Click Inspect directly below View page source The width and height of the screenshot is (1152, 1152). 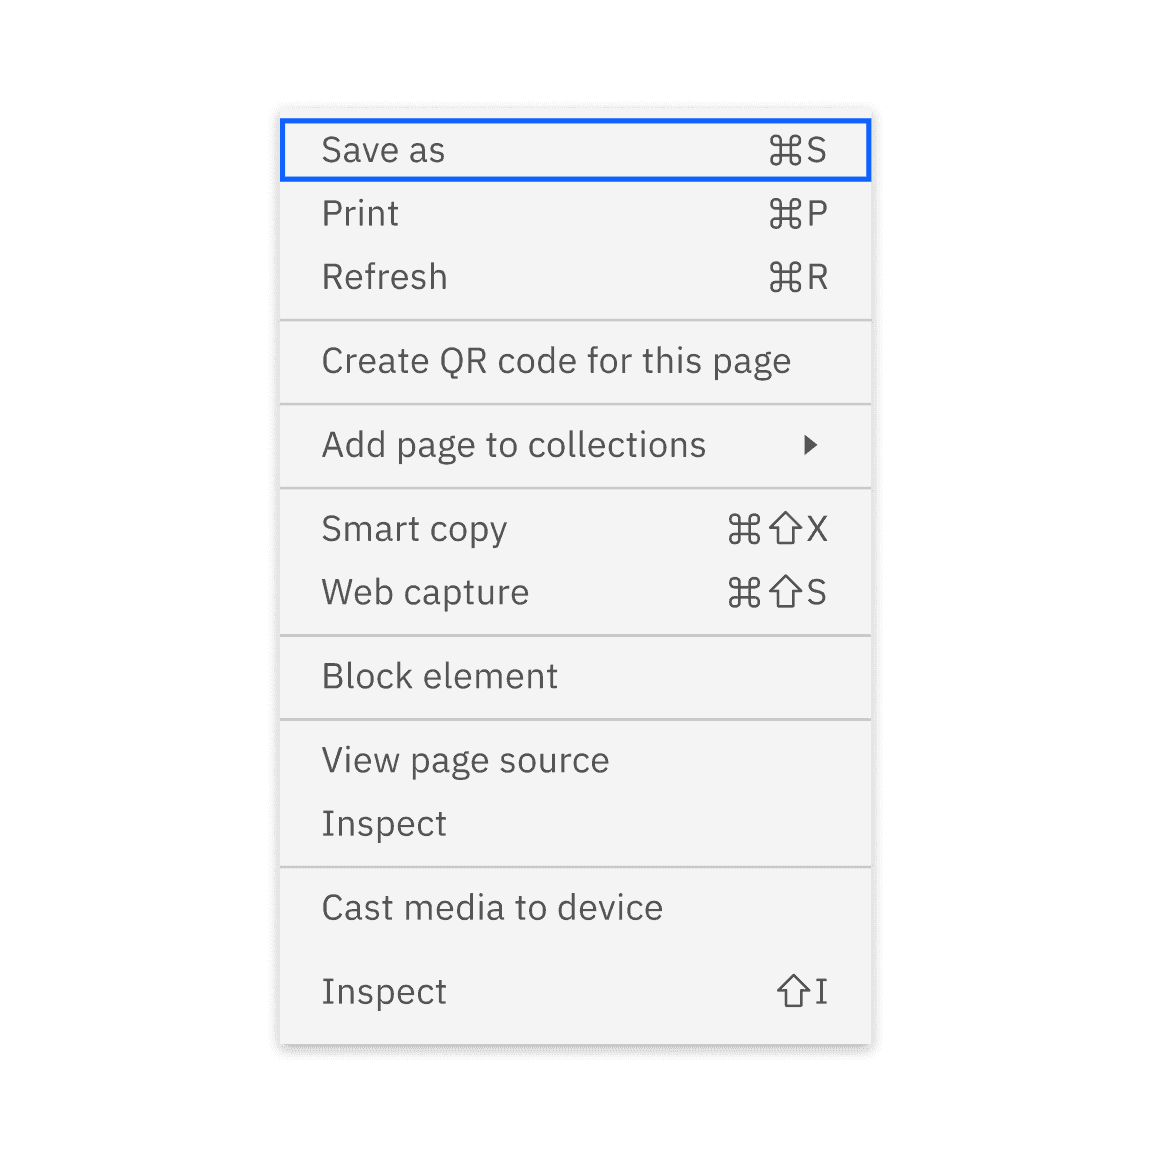point(384,824)
